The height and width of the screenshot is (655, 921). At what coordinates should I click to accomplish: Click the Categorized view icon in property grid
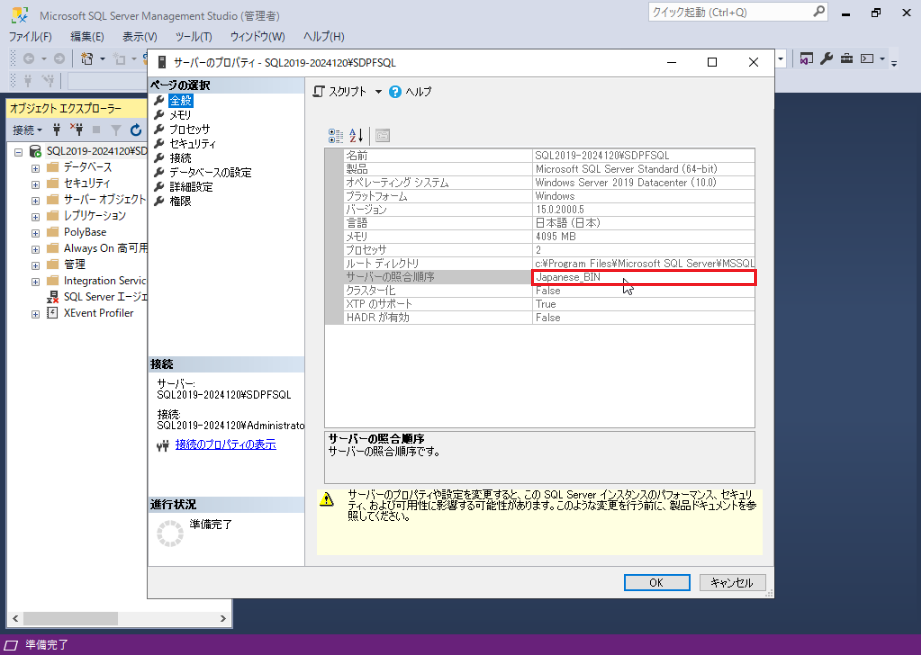(x=336, y=135)
